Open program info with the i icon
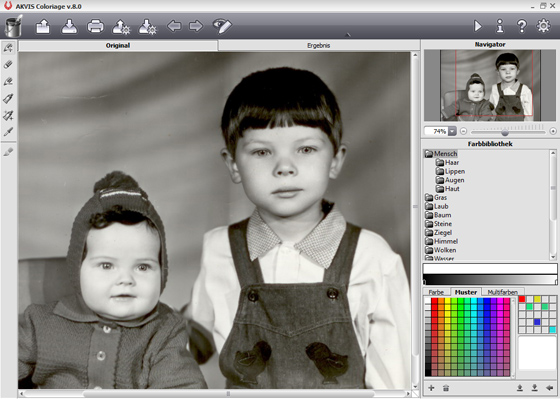 coord(500,26)
